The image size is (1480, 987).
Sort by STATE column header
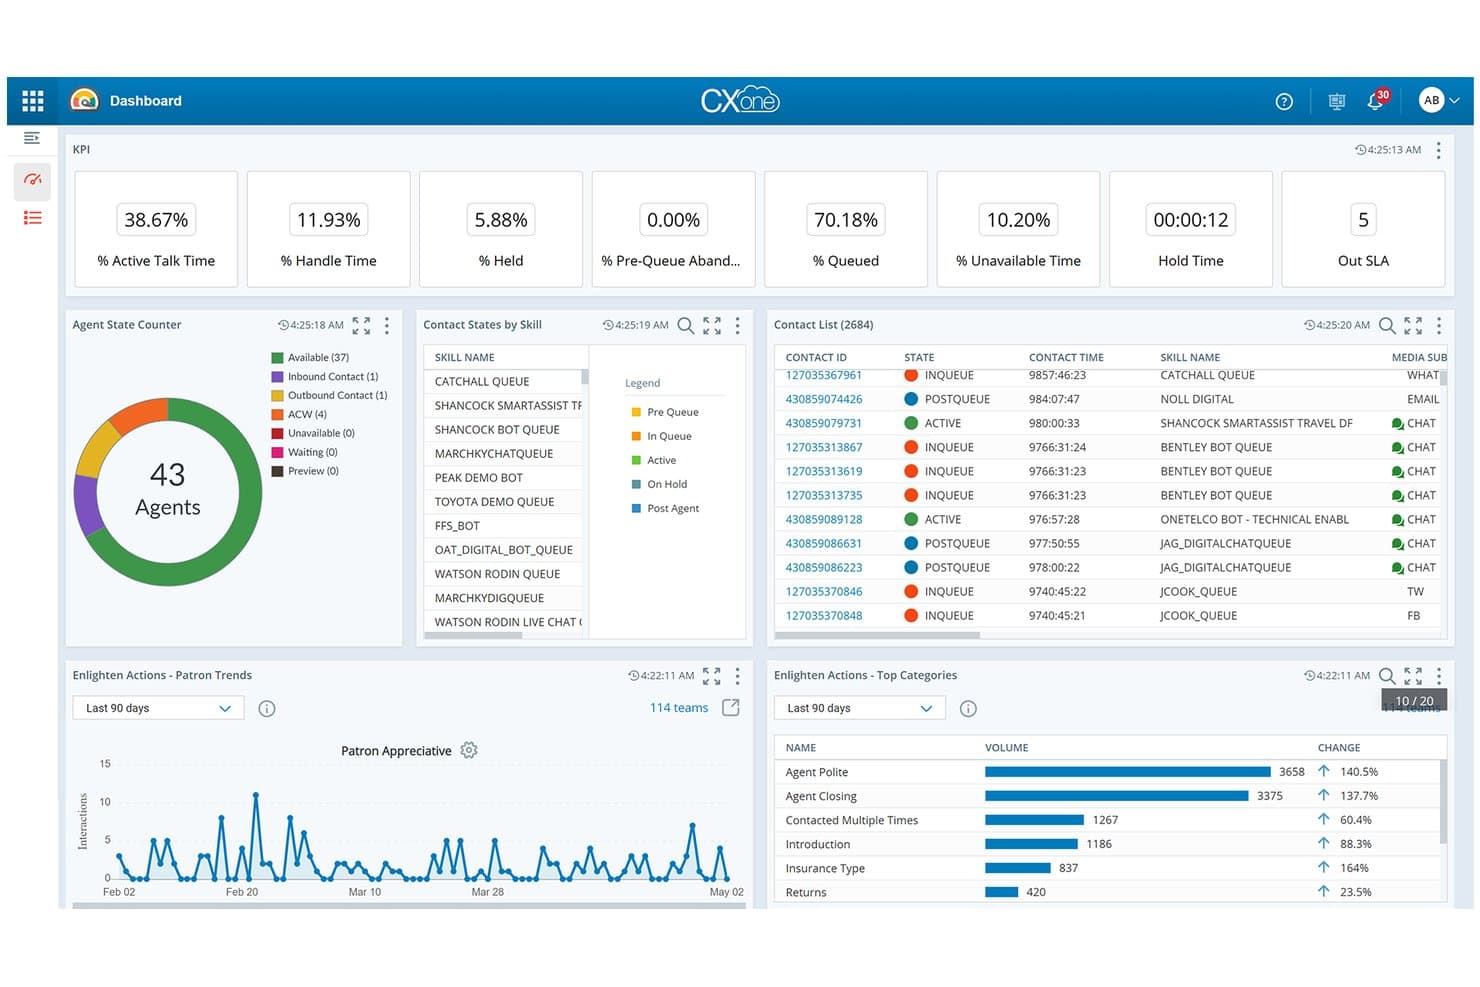tap(919, 357)
